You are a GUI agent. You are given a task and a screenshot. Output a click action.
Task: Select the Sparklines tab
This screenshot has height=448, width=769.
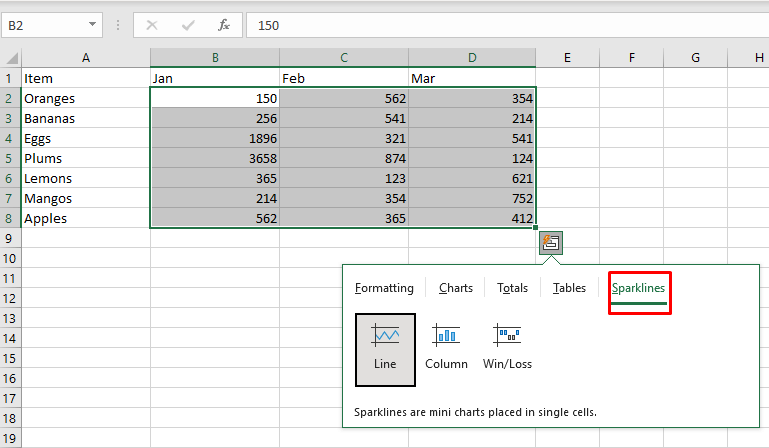[x=639, y=288]
